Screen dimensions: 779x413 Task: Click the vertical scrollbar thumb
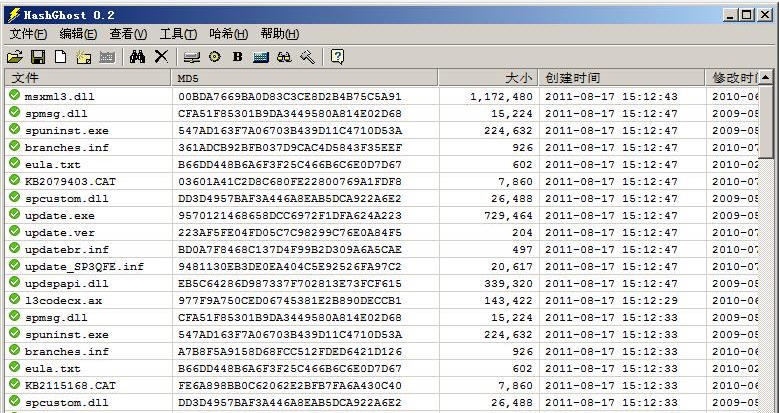coord(766,122)
